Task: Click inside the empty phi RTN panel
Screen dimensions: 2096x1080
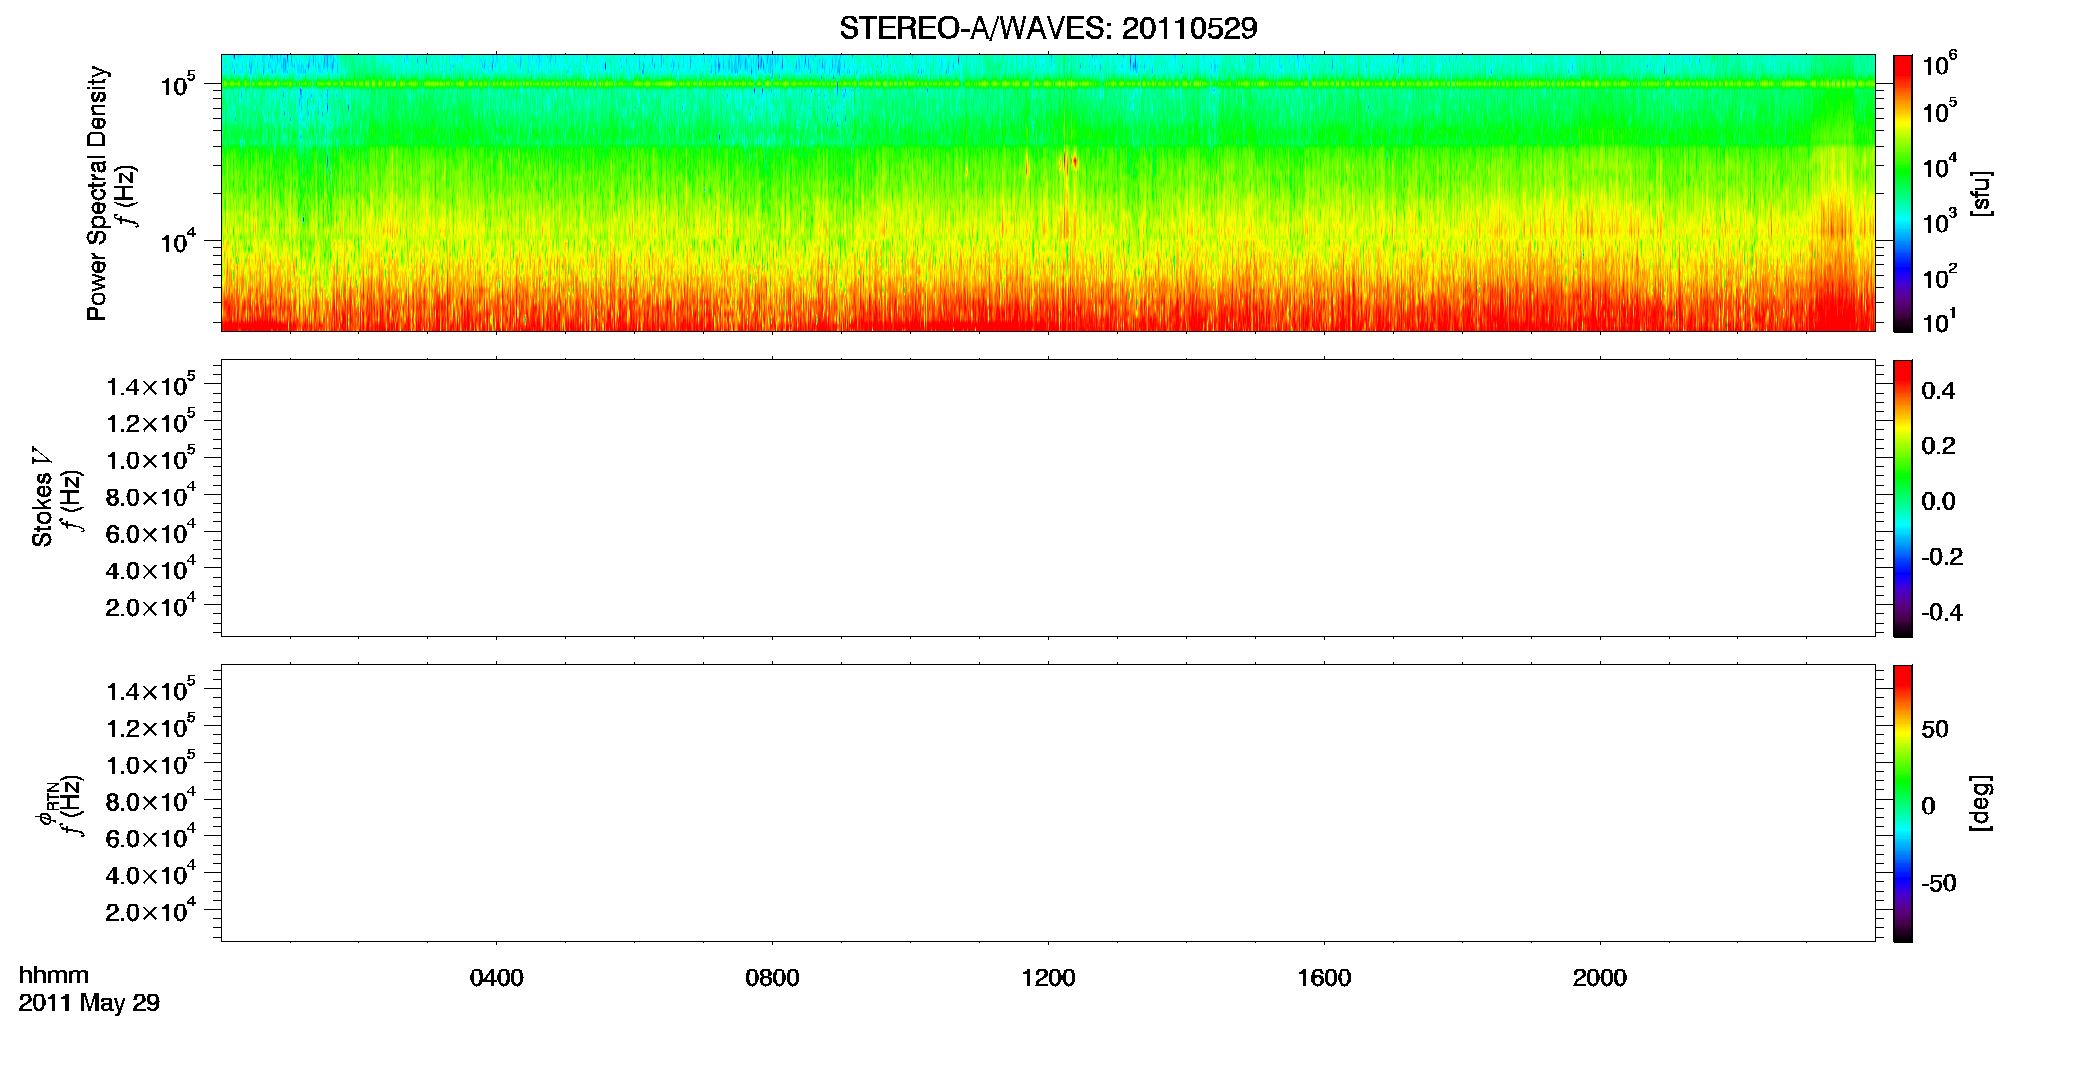Action: pyautogui.click(x=1048, y=803)
